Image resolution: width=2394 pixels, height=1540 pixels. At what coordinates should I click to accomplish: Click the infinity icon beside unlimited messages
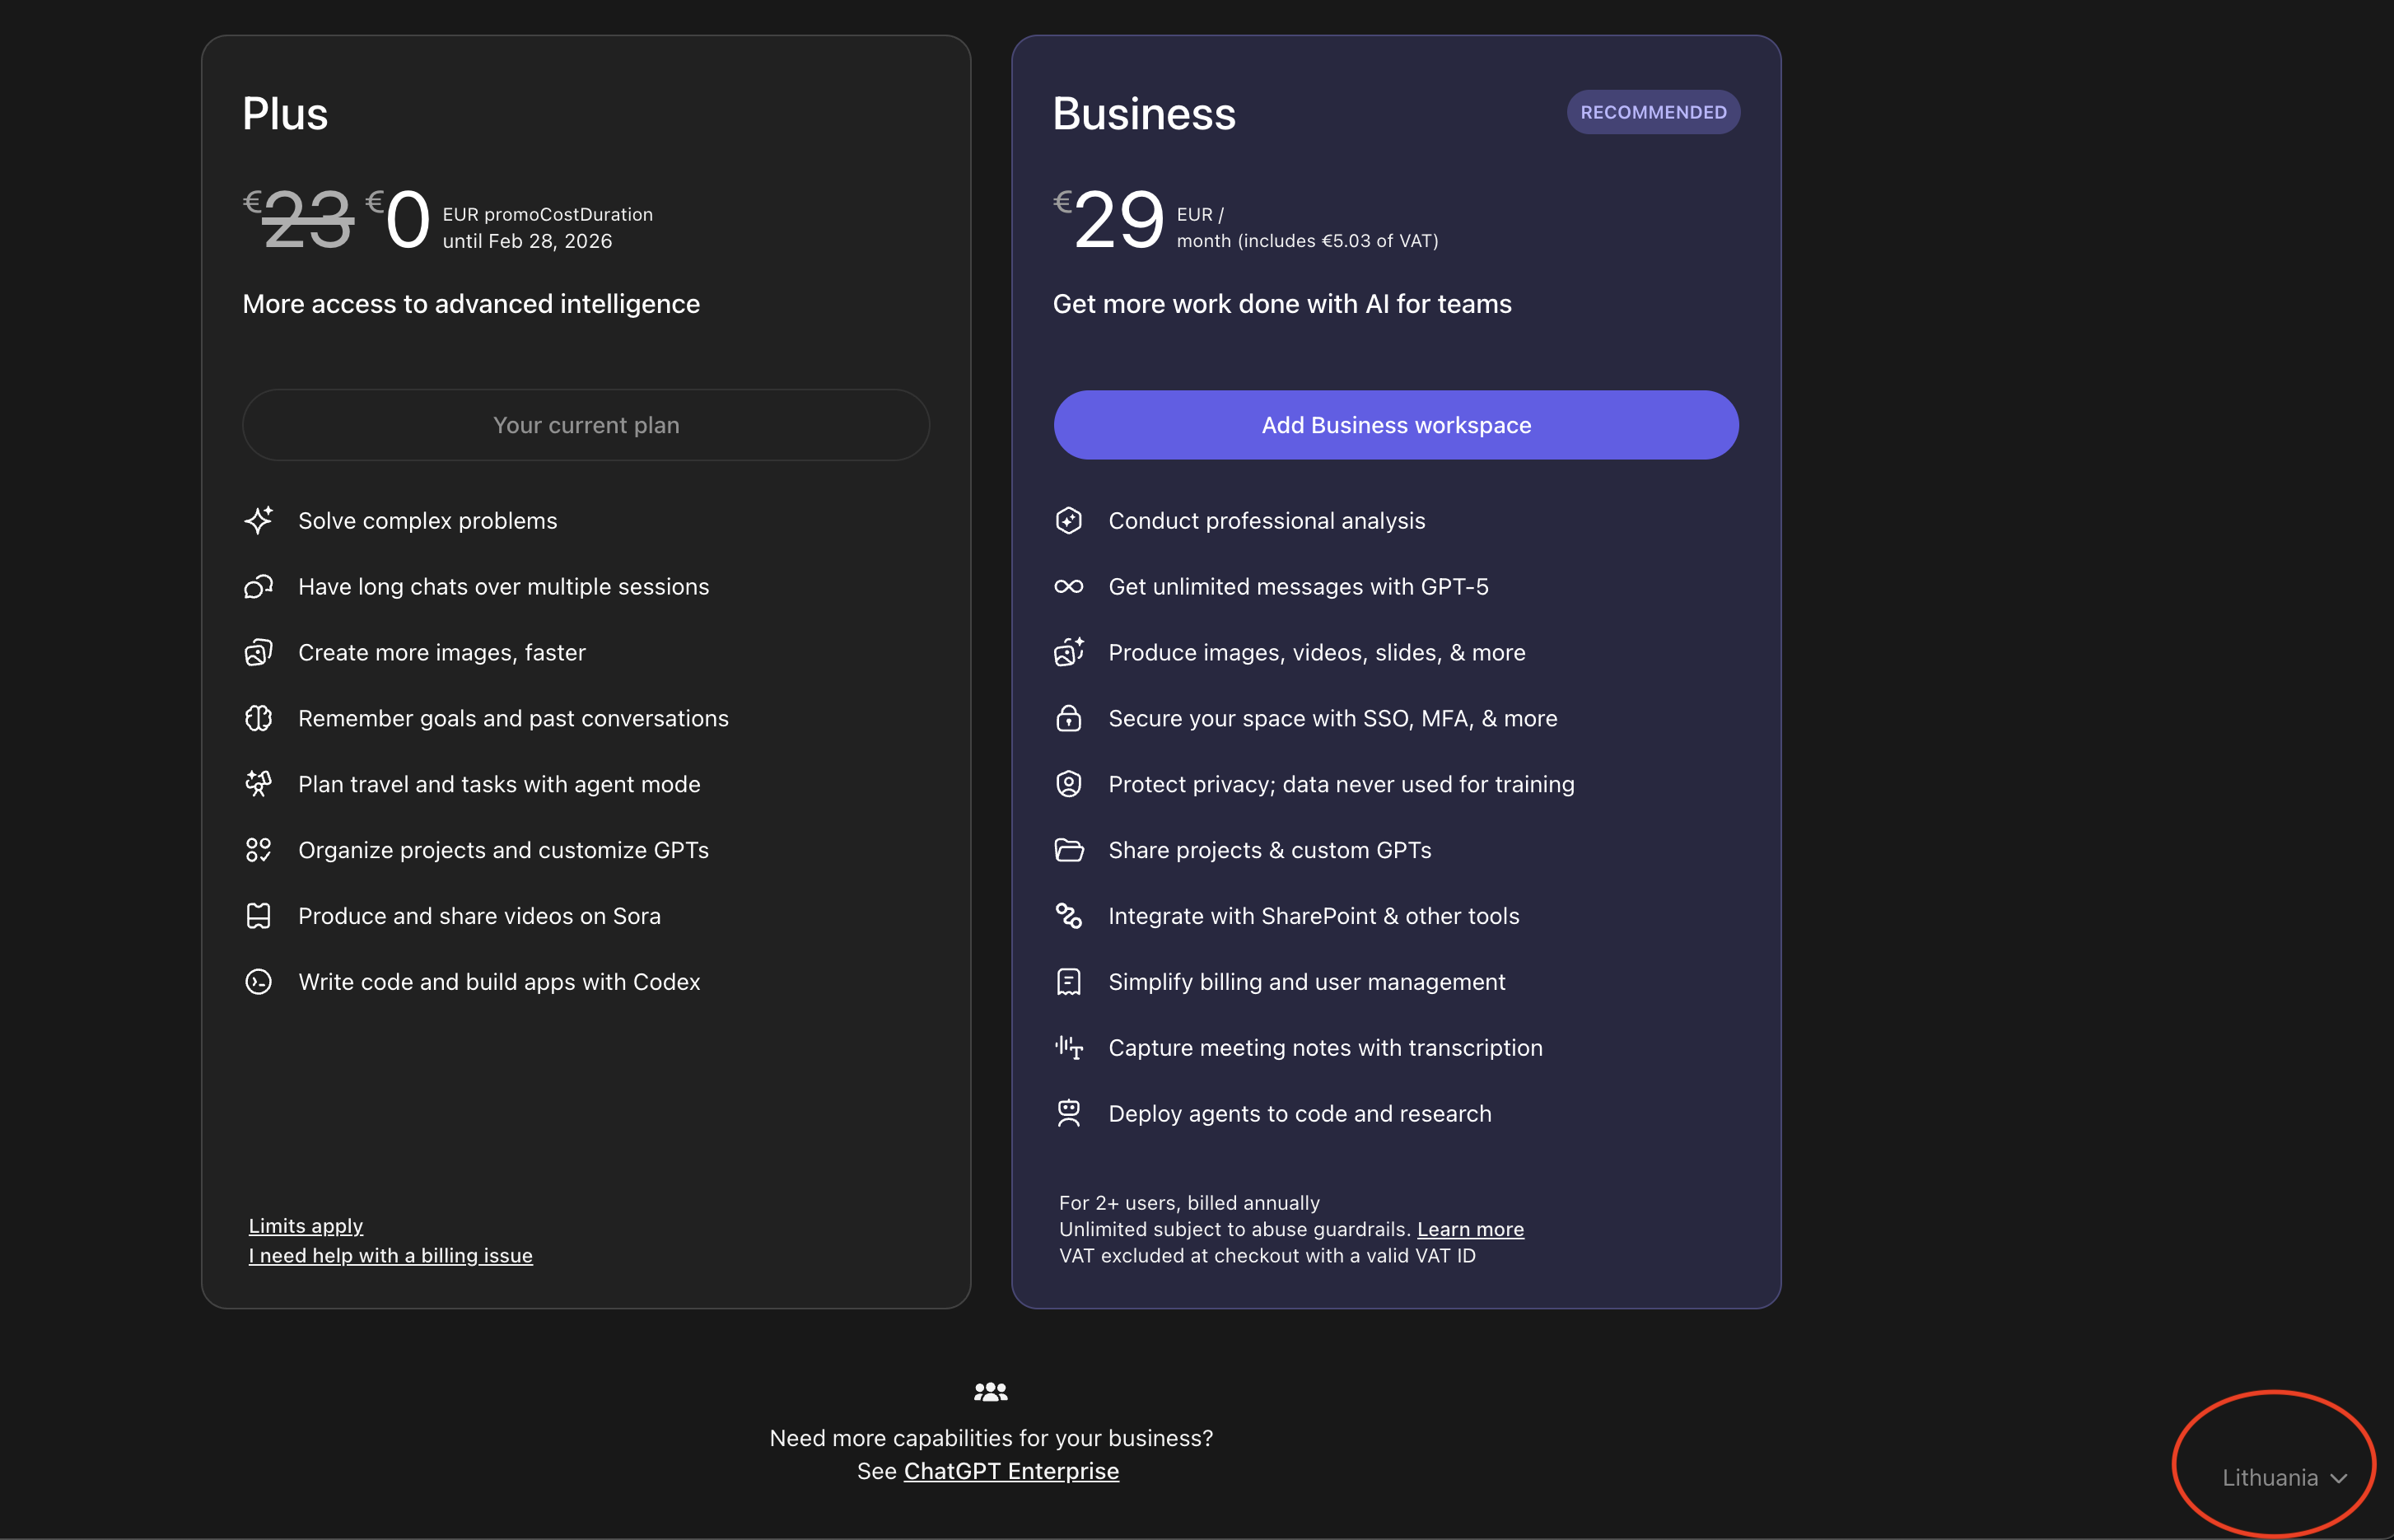point(1069,586)
